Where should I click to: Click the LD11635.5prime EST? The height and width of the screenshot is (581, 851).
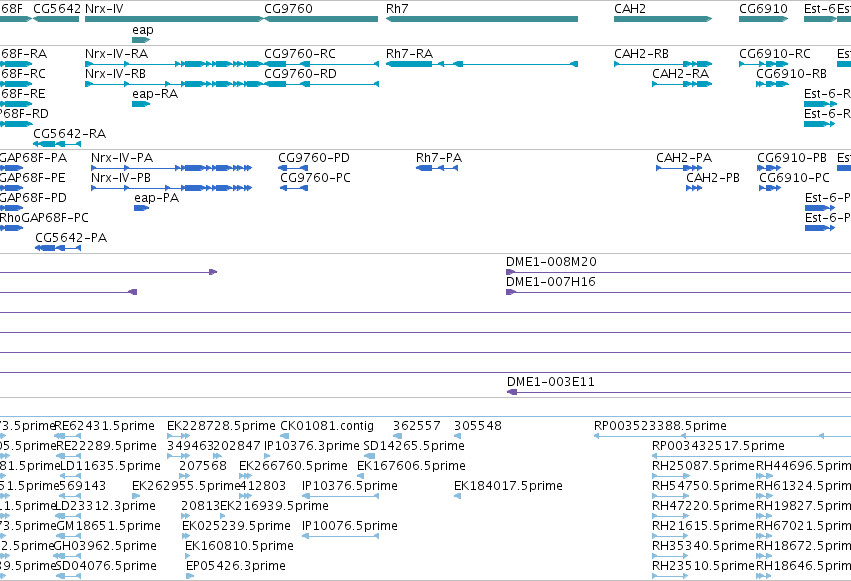[70, 476]
